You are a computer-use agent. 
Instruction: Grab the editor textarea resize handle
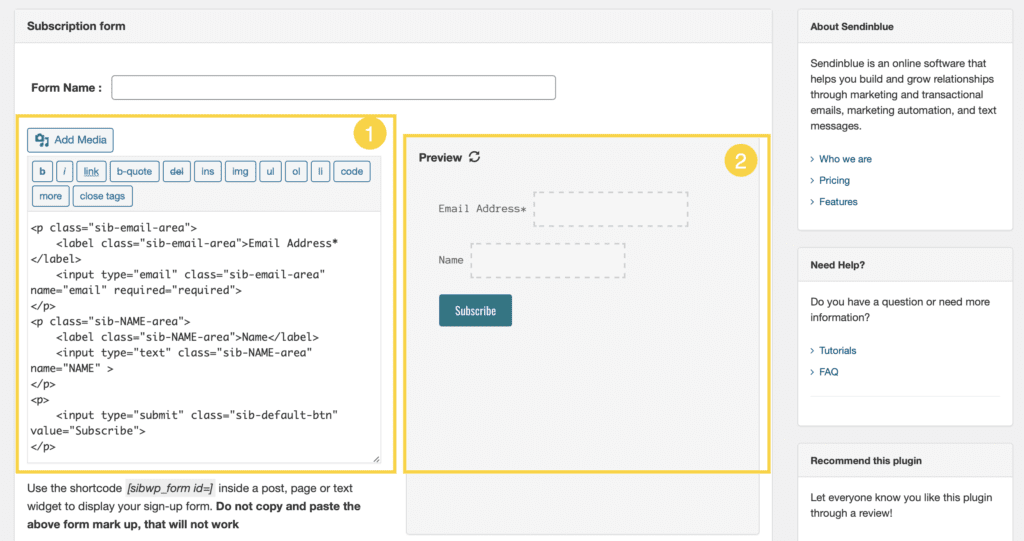coord(376,459)
